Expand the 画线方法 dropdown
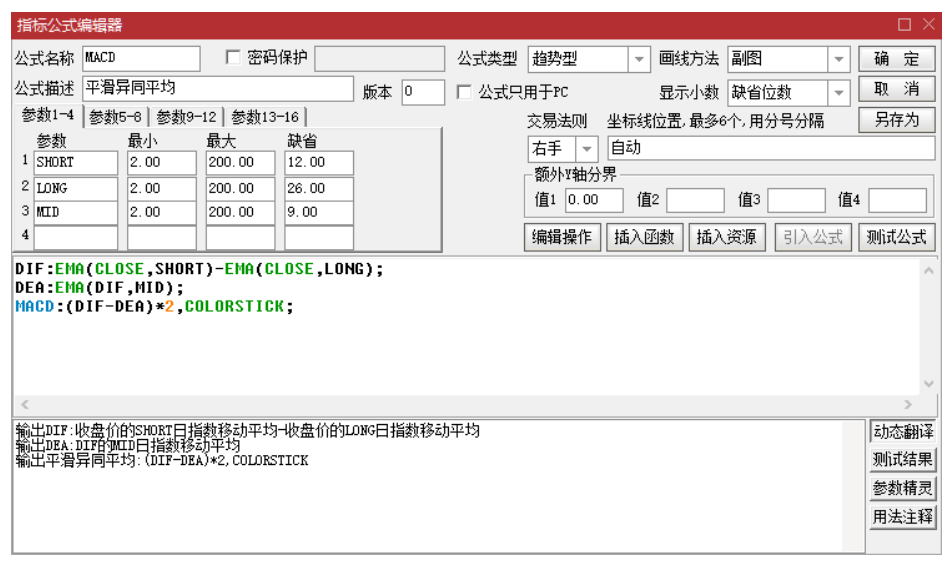The width and height of the screenshot is (948, 563). click(838, 60)
